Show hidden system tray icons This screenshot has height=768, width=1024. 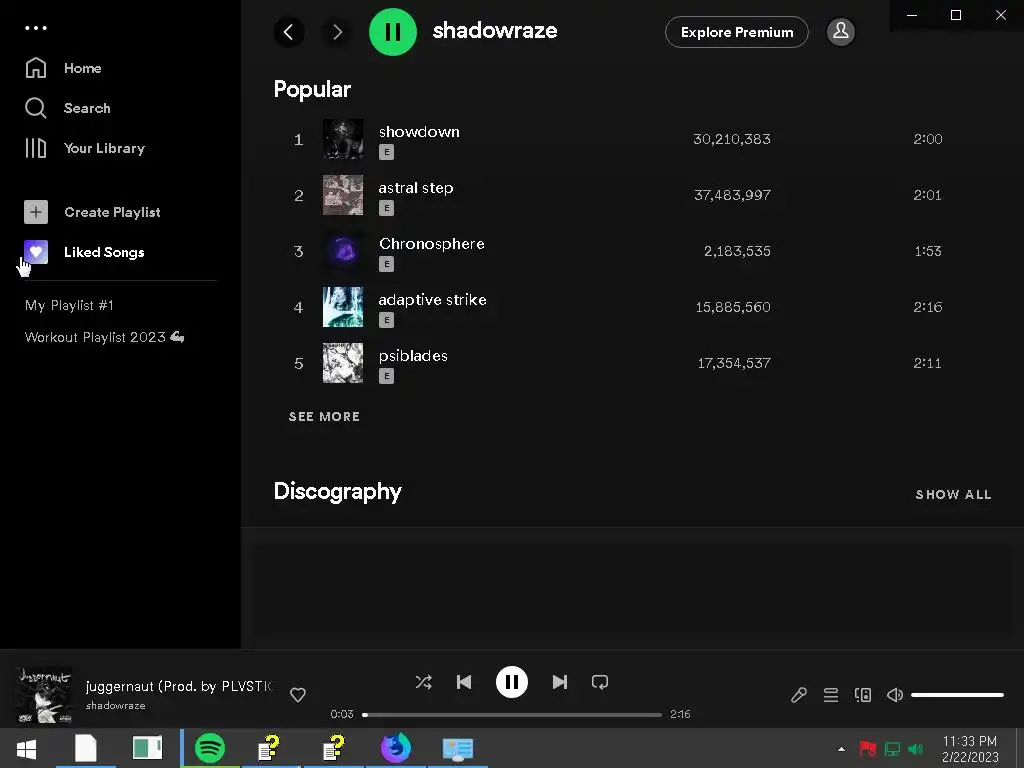[841, 749]
